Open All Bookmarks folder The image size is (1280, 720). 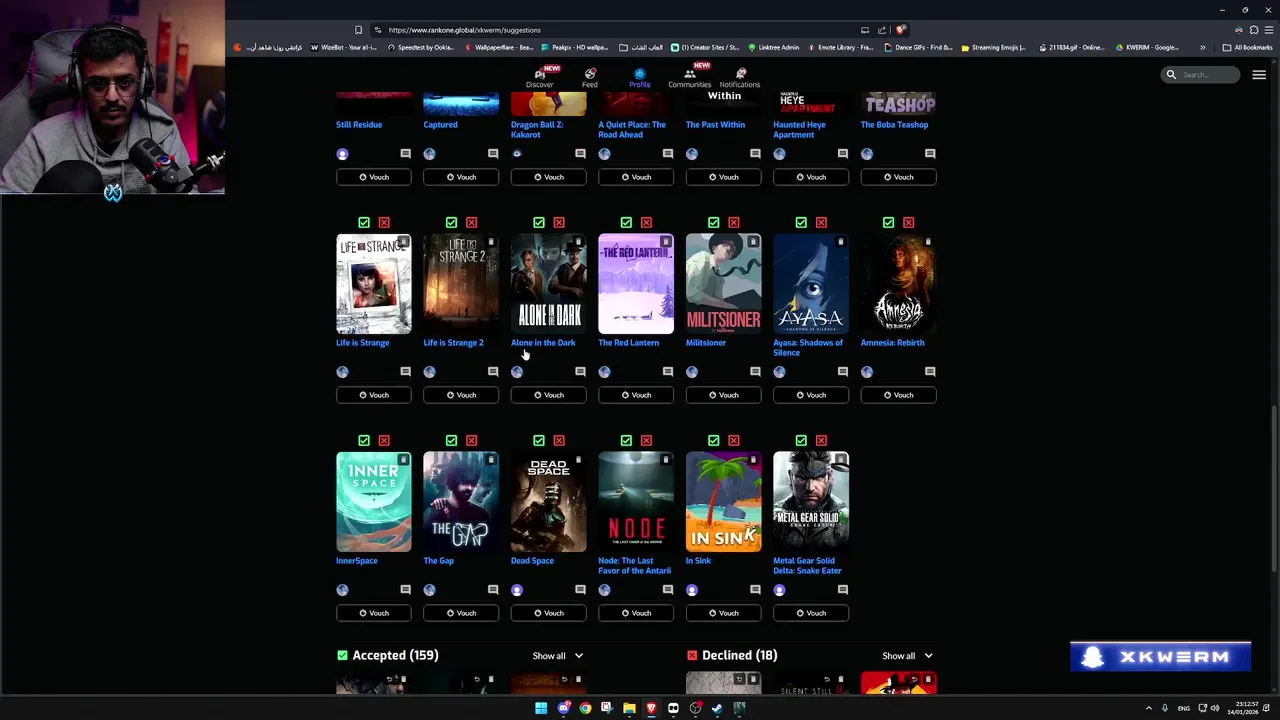(1247, 47)
